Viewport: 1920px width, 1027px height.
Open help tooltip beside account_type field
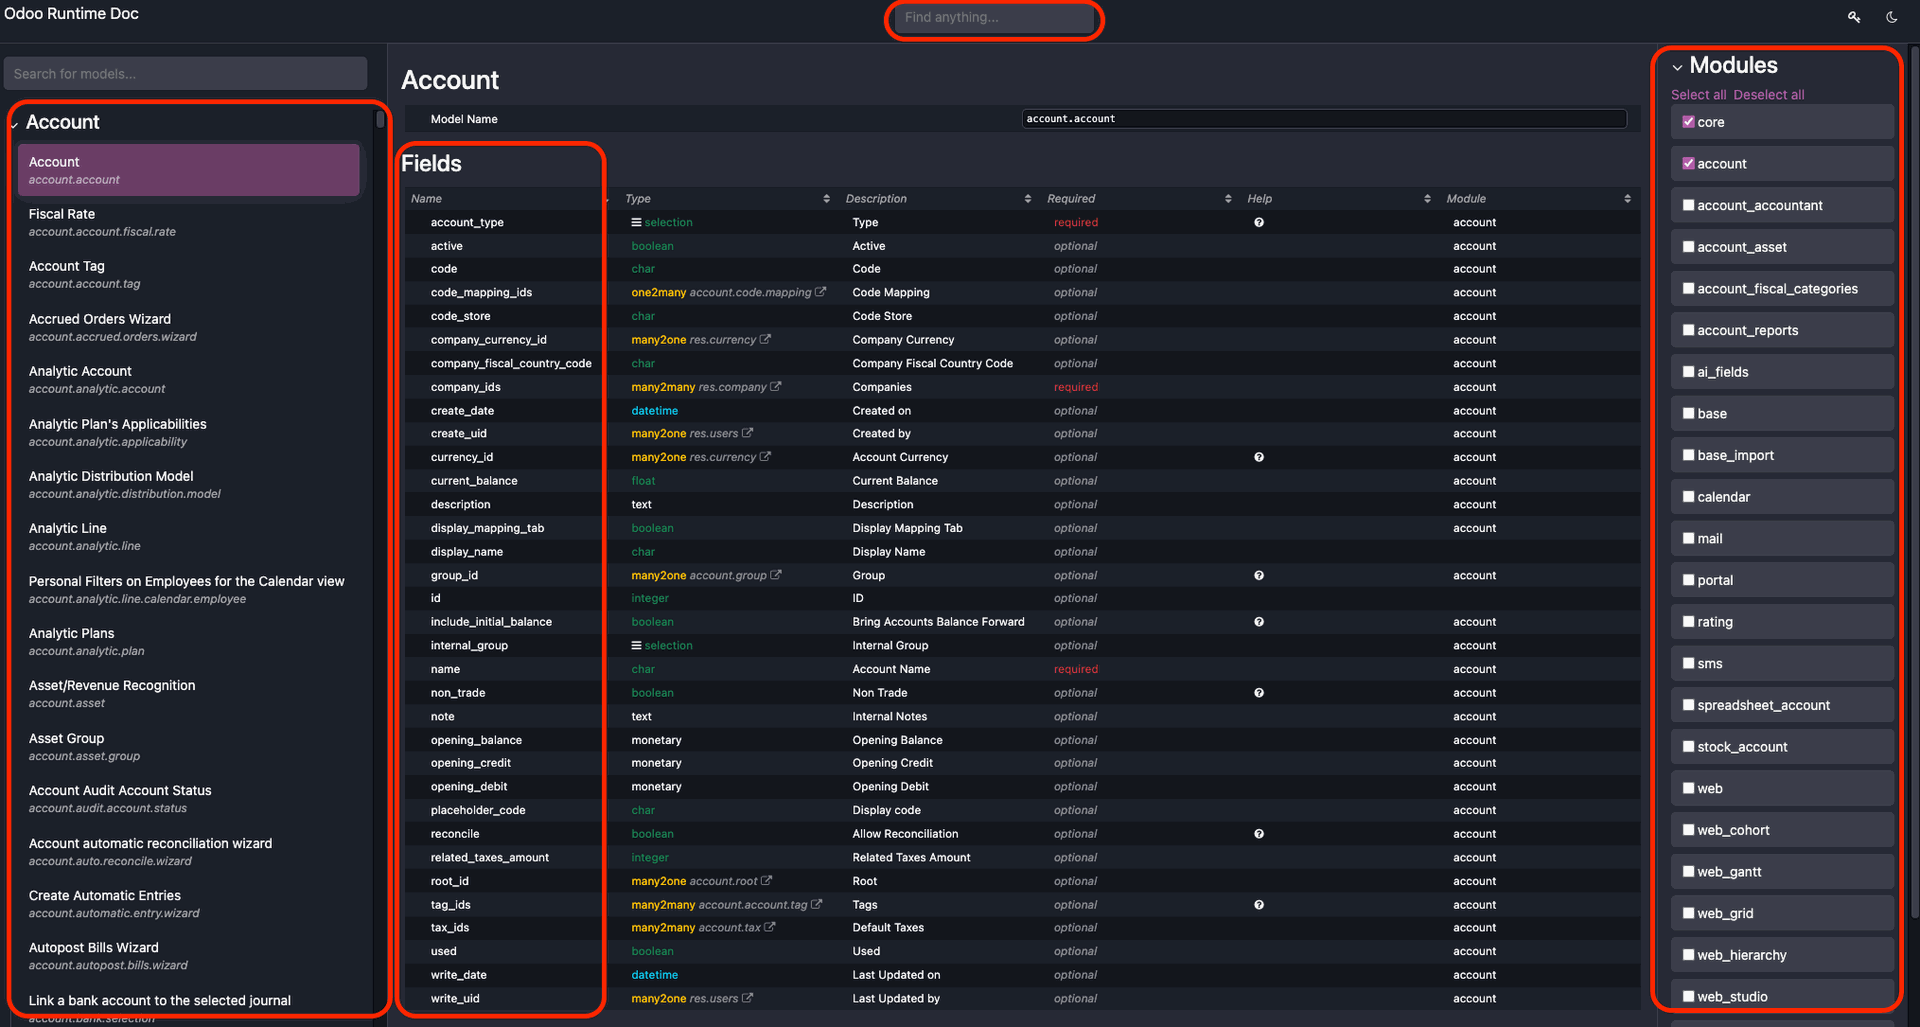click(x=1259, y=222)
